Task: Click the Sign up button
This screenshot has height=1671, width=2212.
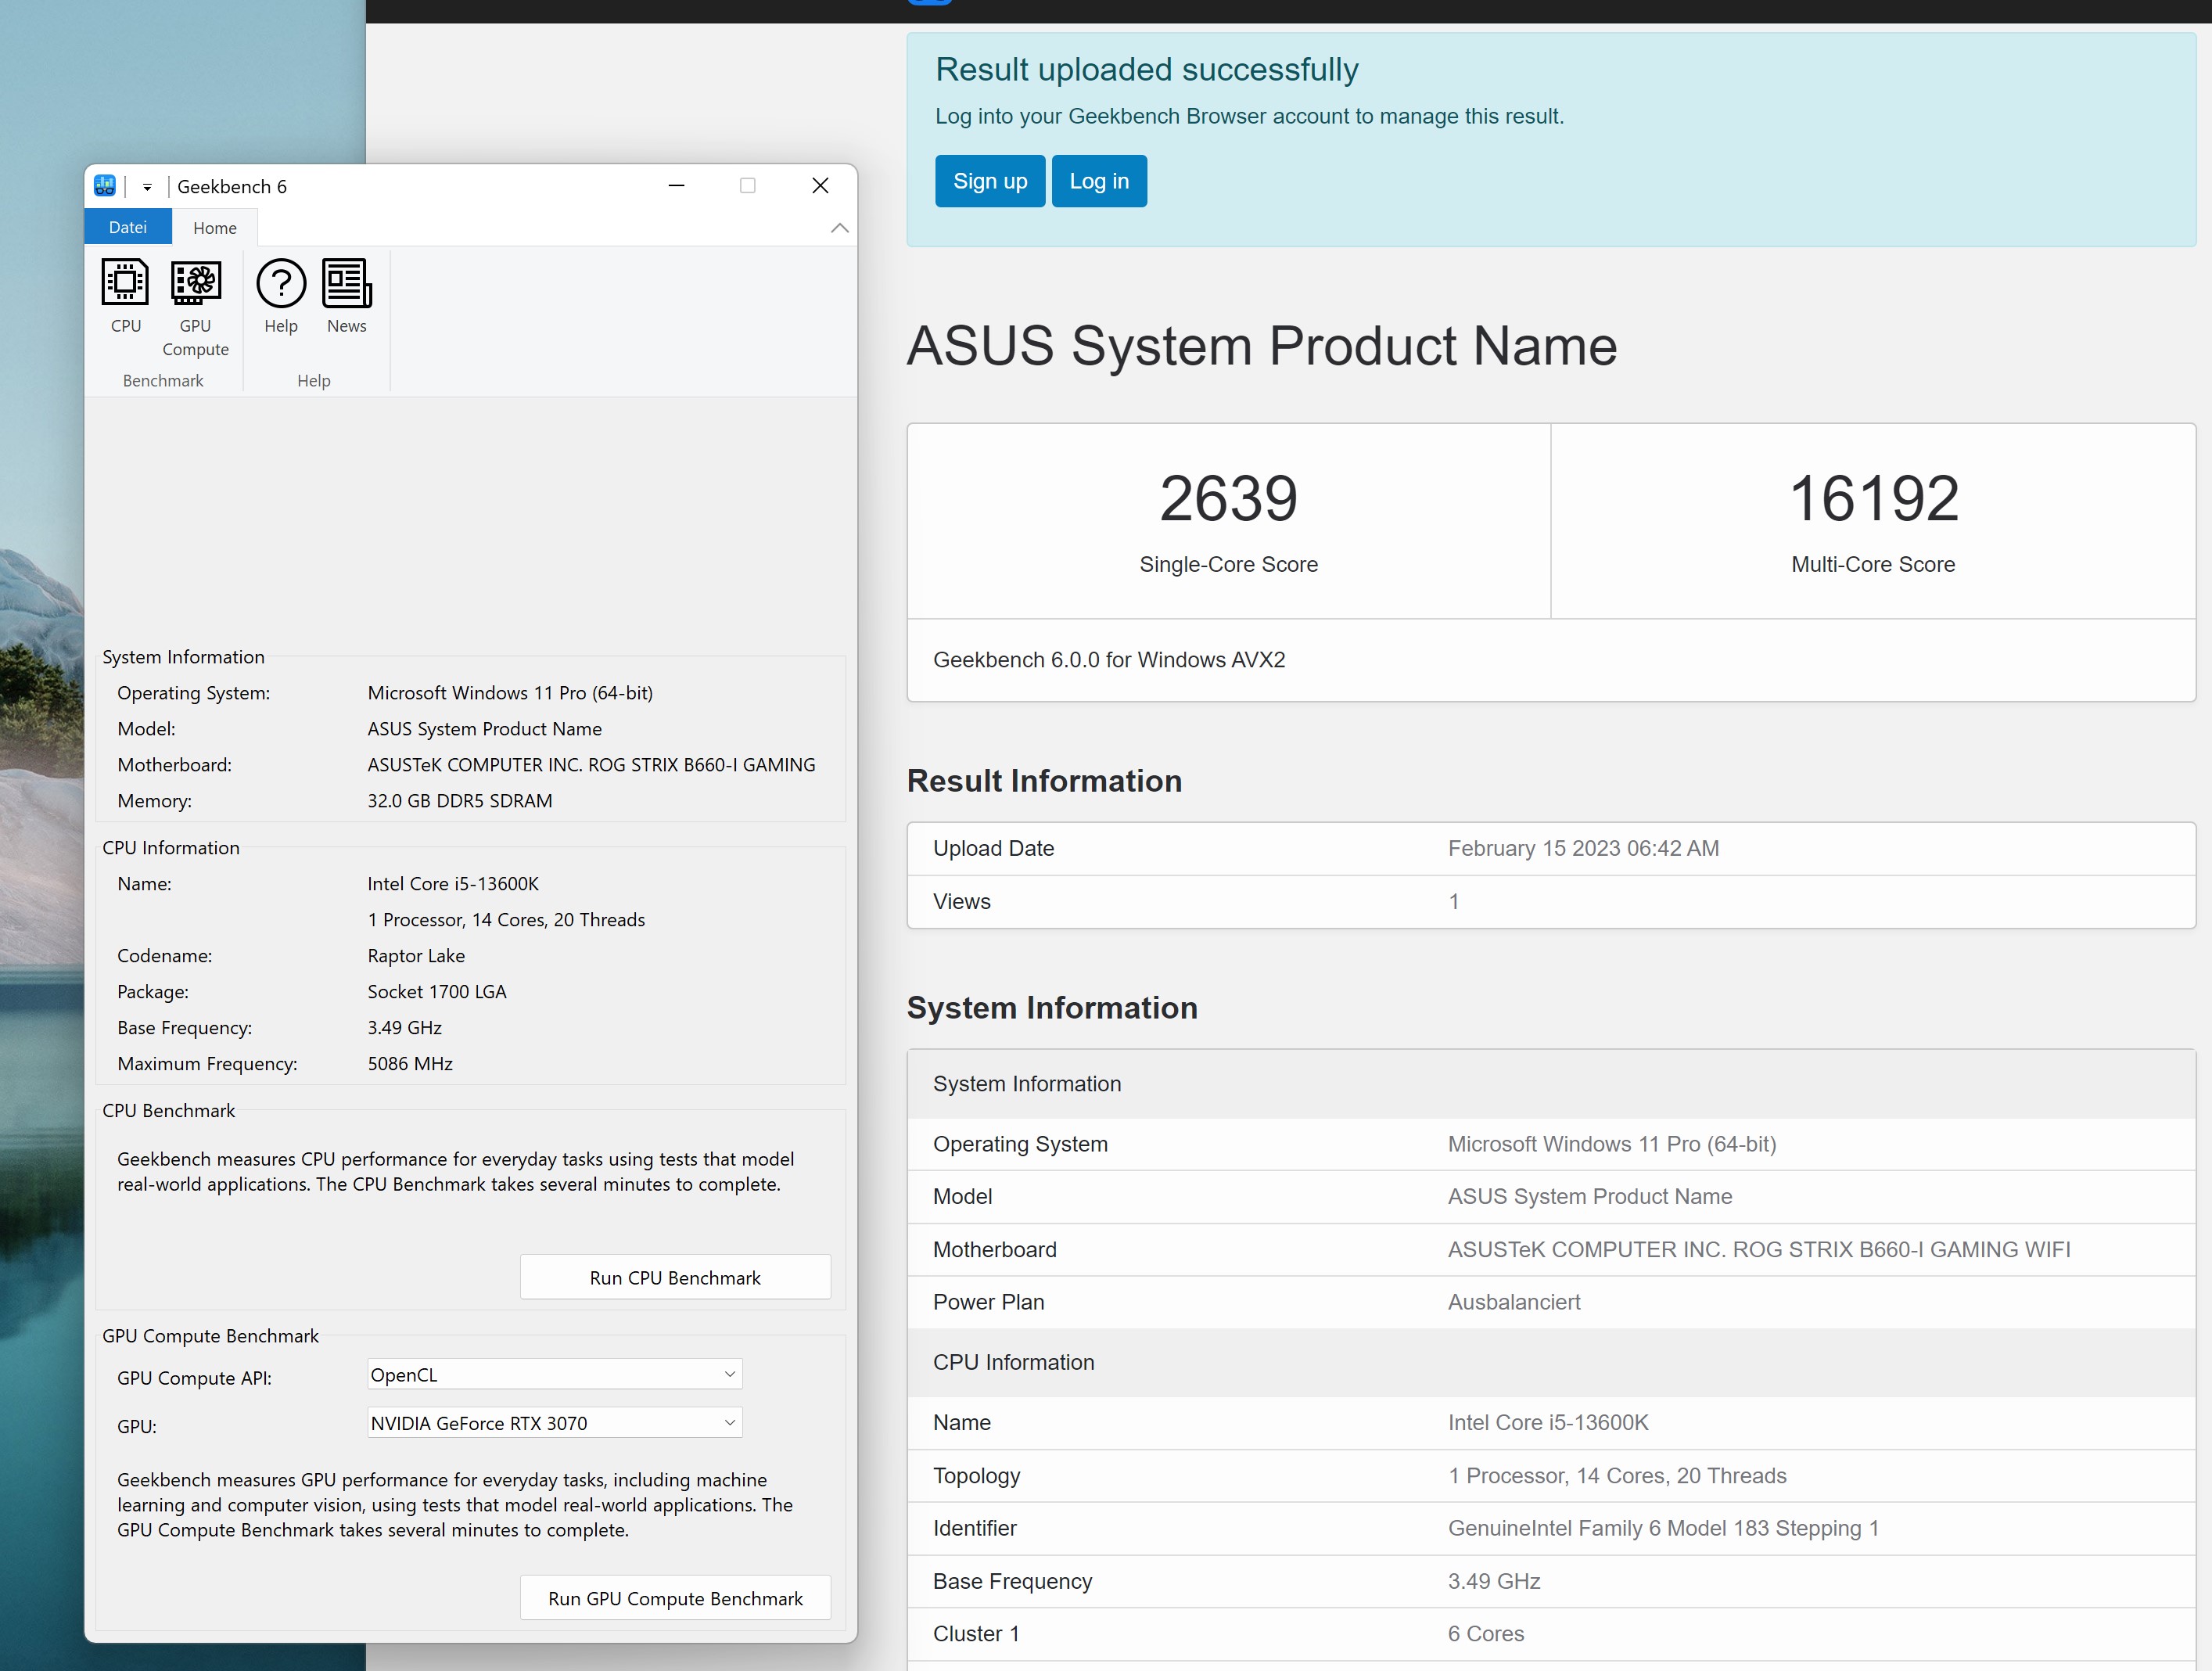Action: click(989, 181)
